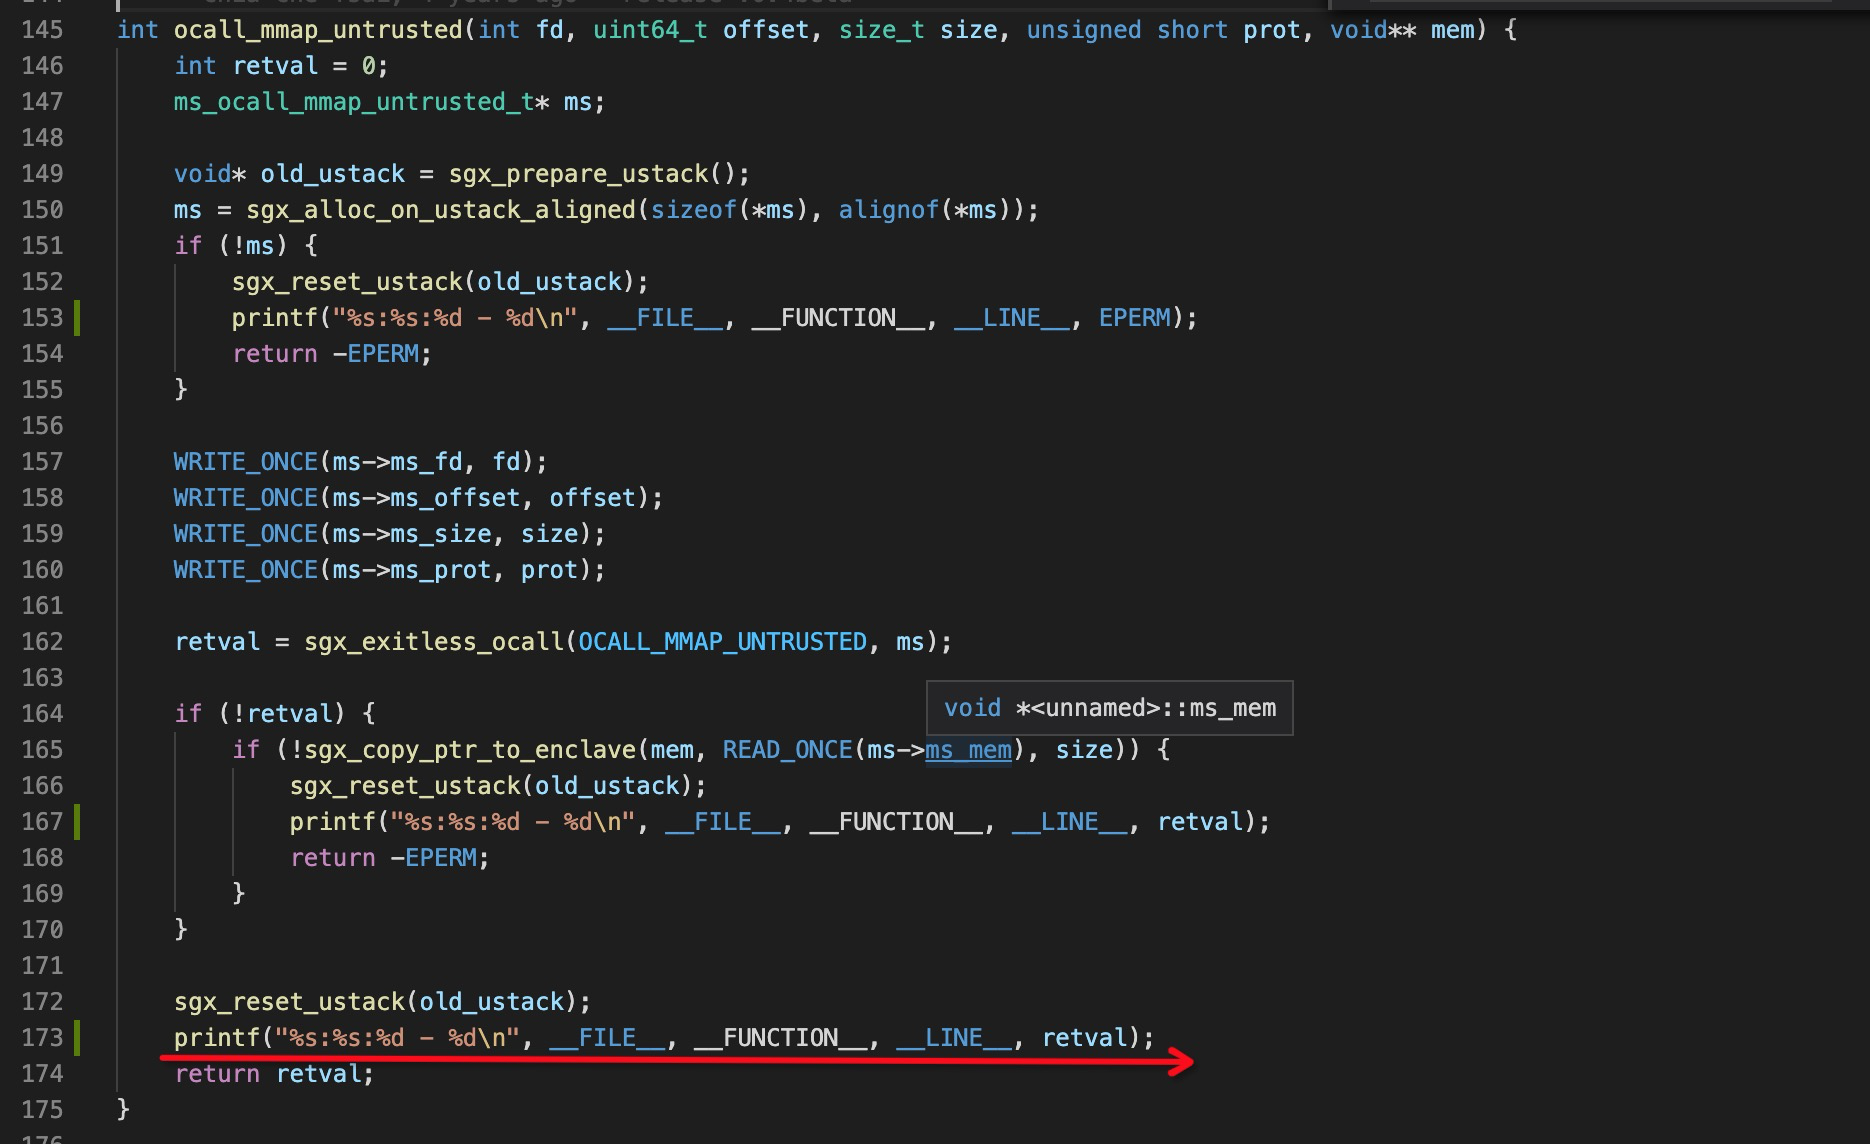
Task: Click old_ustack variable declaration on line 149
Action: [x=333, y=174]
